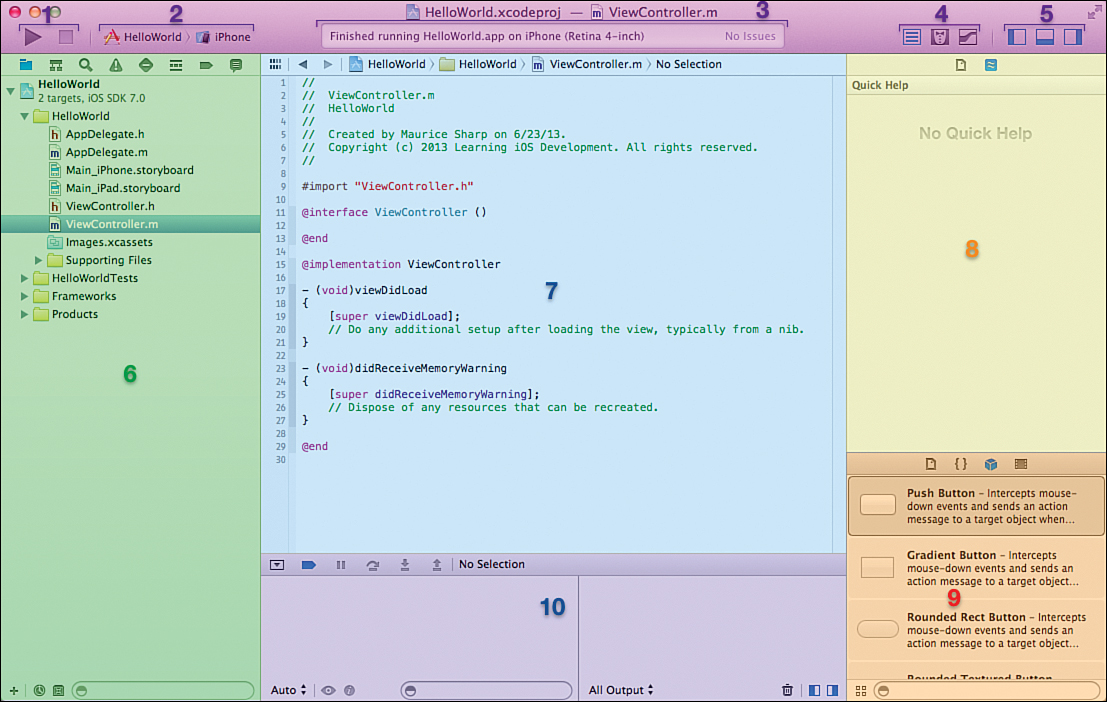Open the Media library filmstrip tab
Viewport: 1107px width, 702px height.
pos(1021,464)
